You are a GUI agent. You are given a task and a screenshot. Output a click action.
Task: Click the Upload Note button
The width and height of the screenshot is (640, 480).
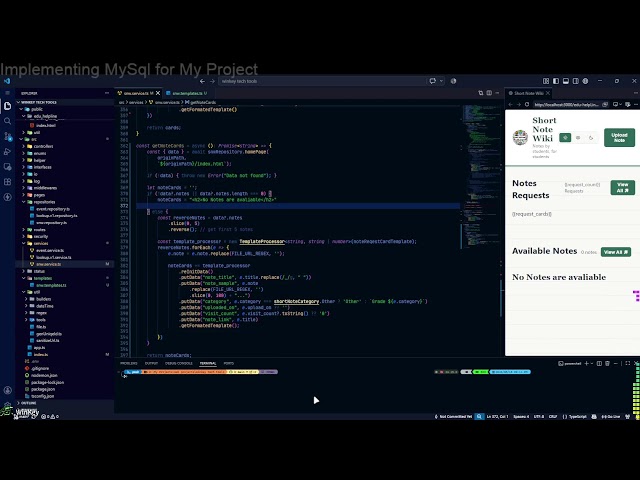coord(619,138)
